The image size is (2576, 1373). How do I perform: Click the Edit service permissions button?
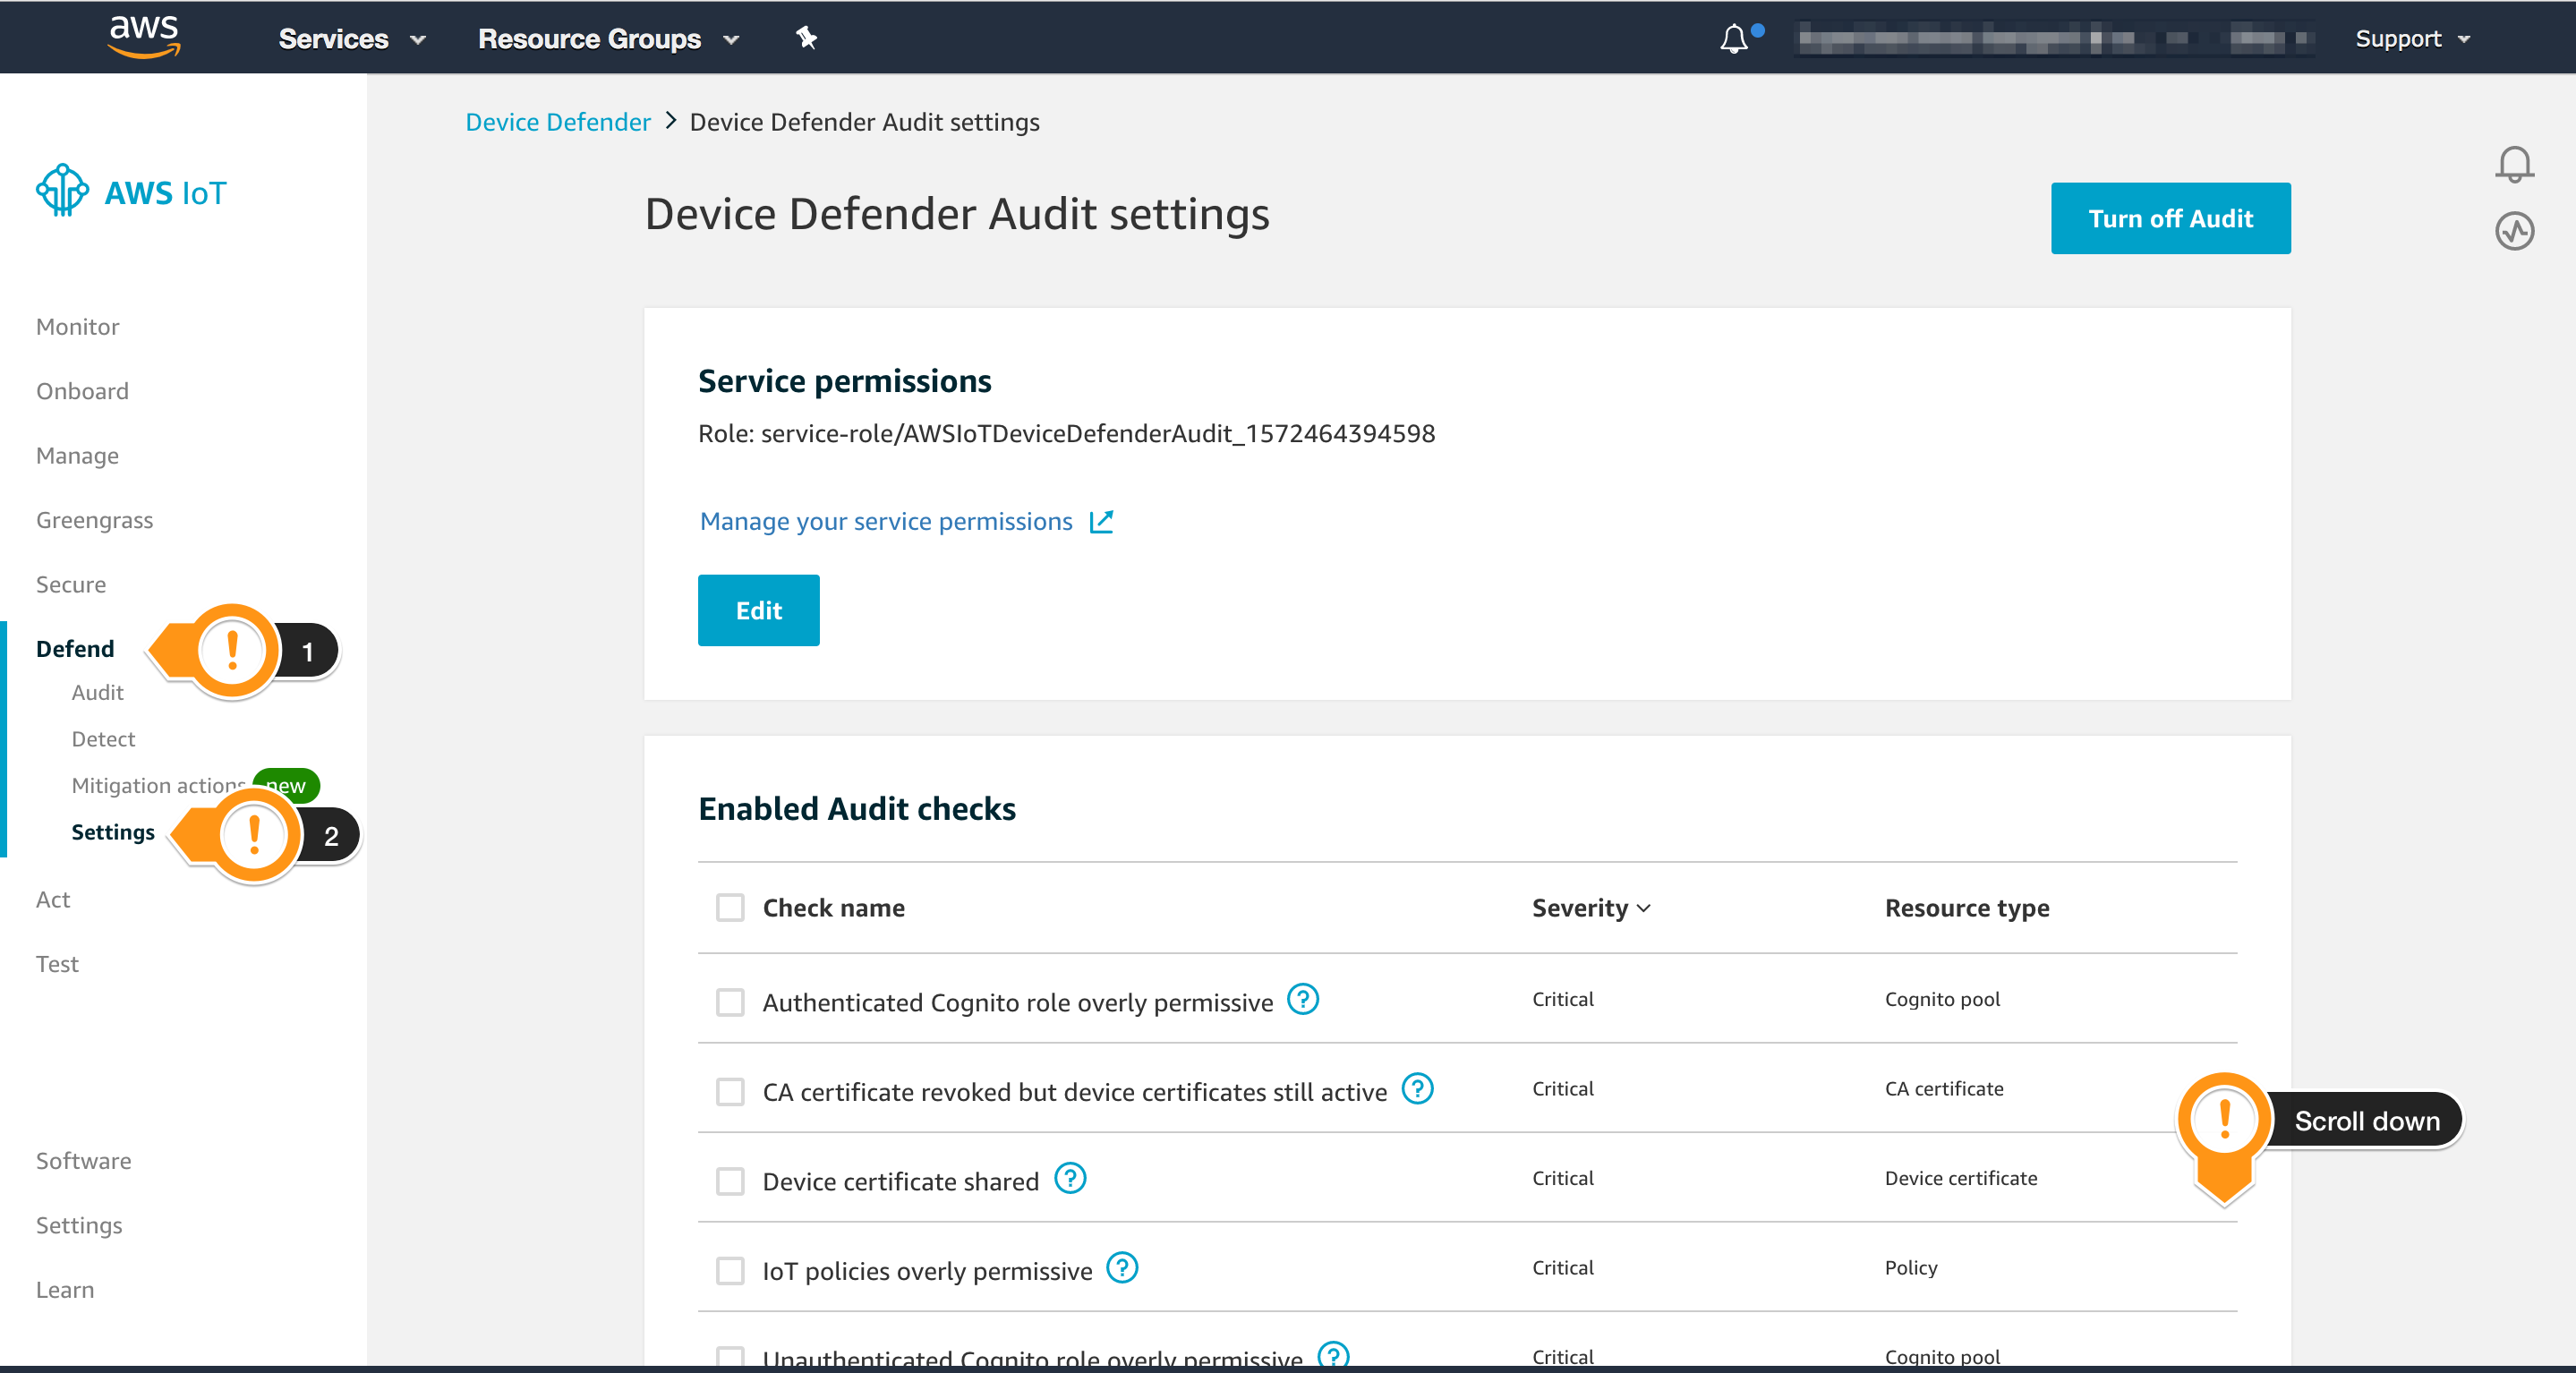(758, 610)
